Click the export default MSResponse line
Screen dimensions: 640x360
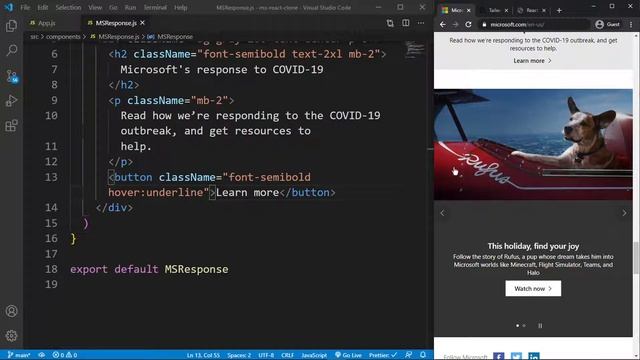(x=149, y=269)
